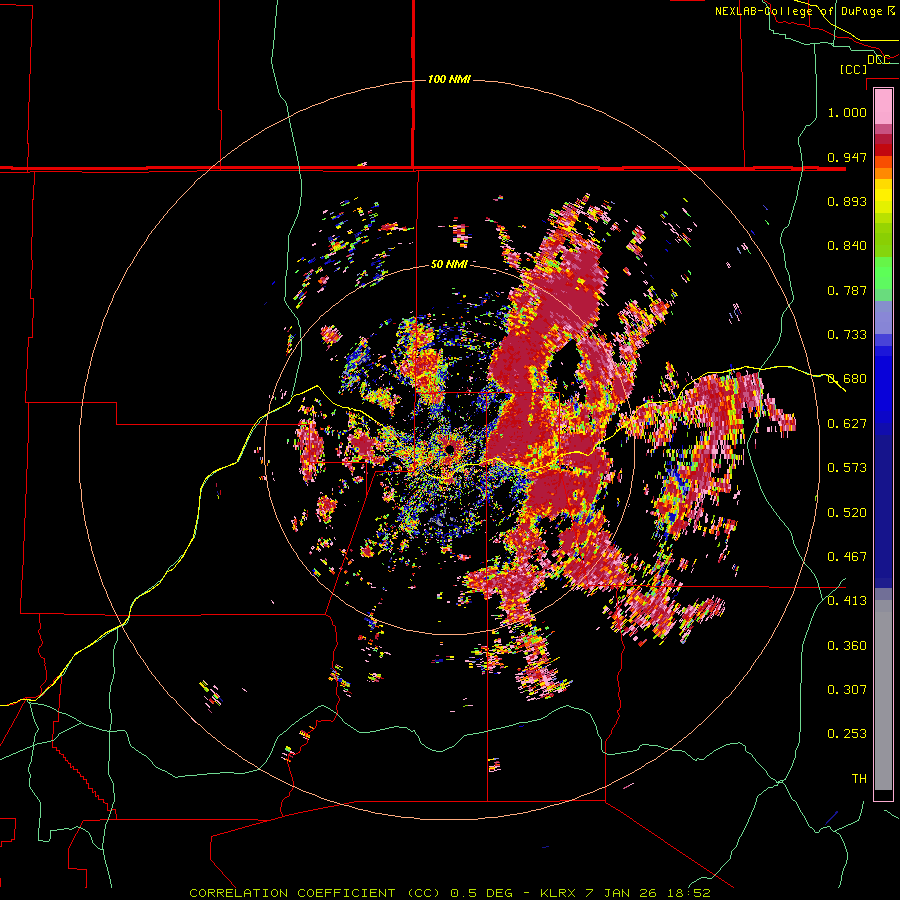
Task: Click the NEXLAB-College of DuPage watermark text
Action: point(804,11)
